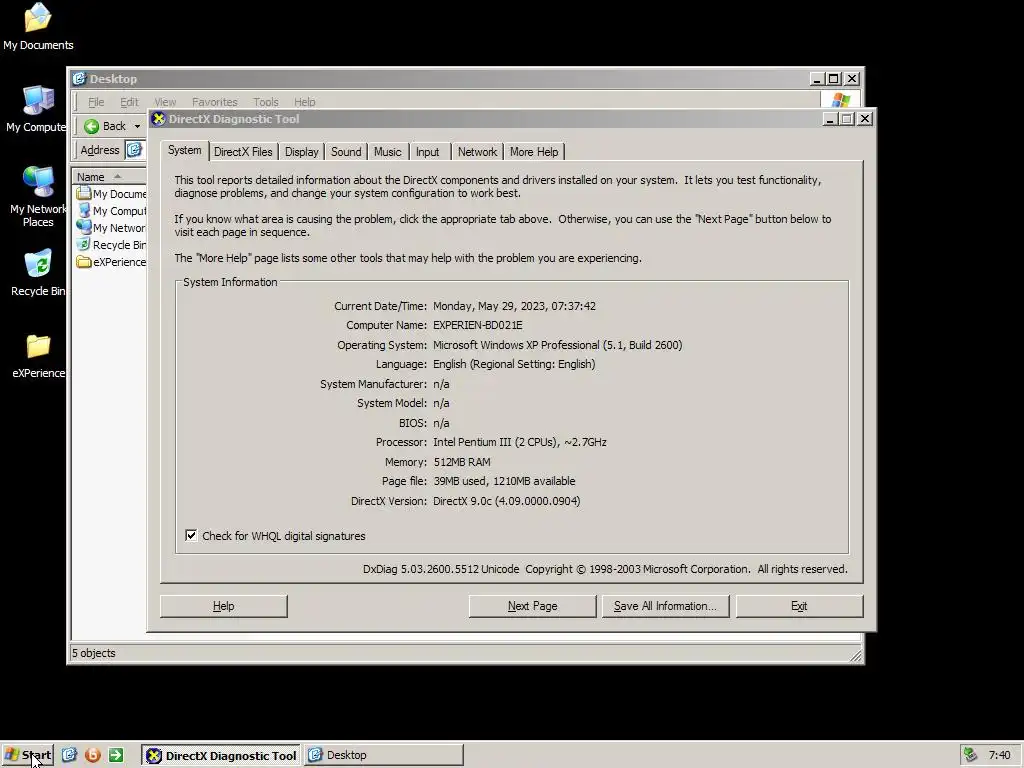The image size is (1024, 768).
Task: Open Help menu in Desktop window
Action: (304, 102)
